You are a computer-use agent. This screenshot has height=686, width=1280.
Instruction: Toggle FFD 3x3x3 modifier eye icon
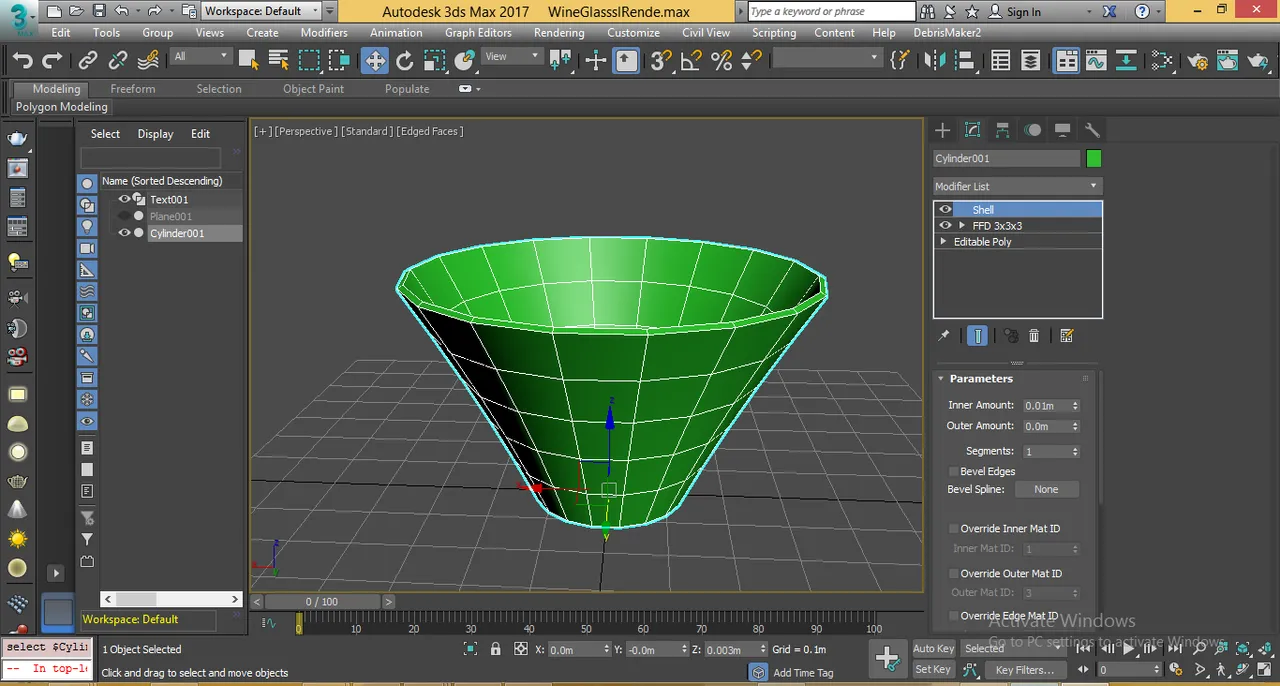945,226
